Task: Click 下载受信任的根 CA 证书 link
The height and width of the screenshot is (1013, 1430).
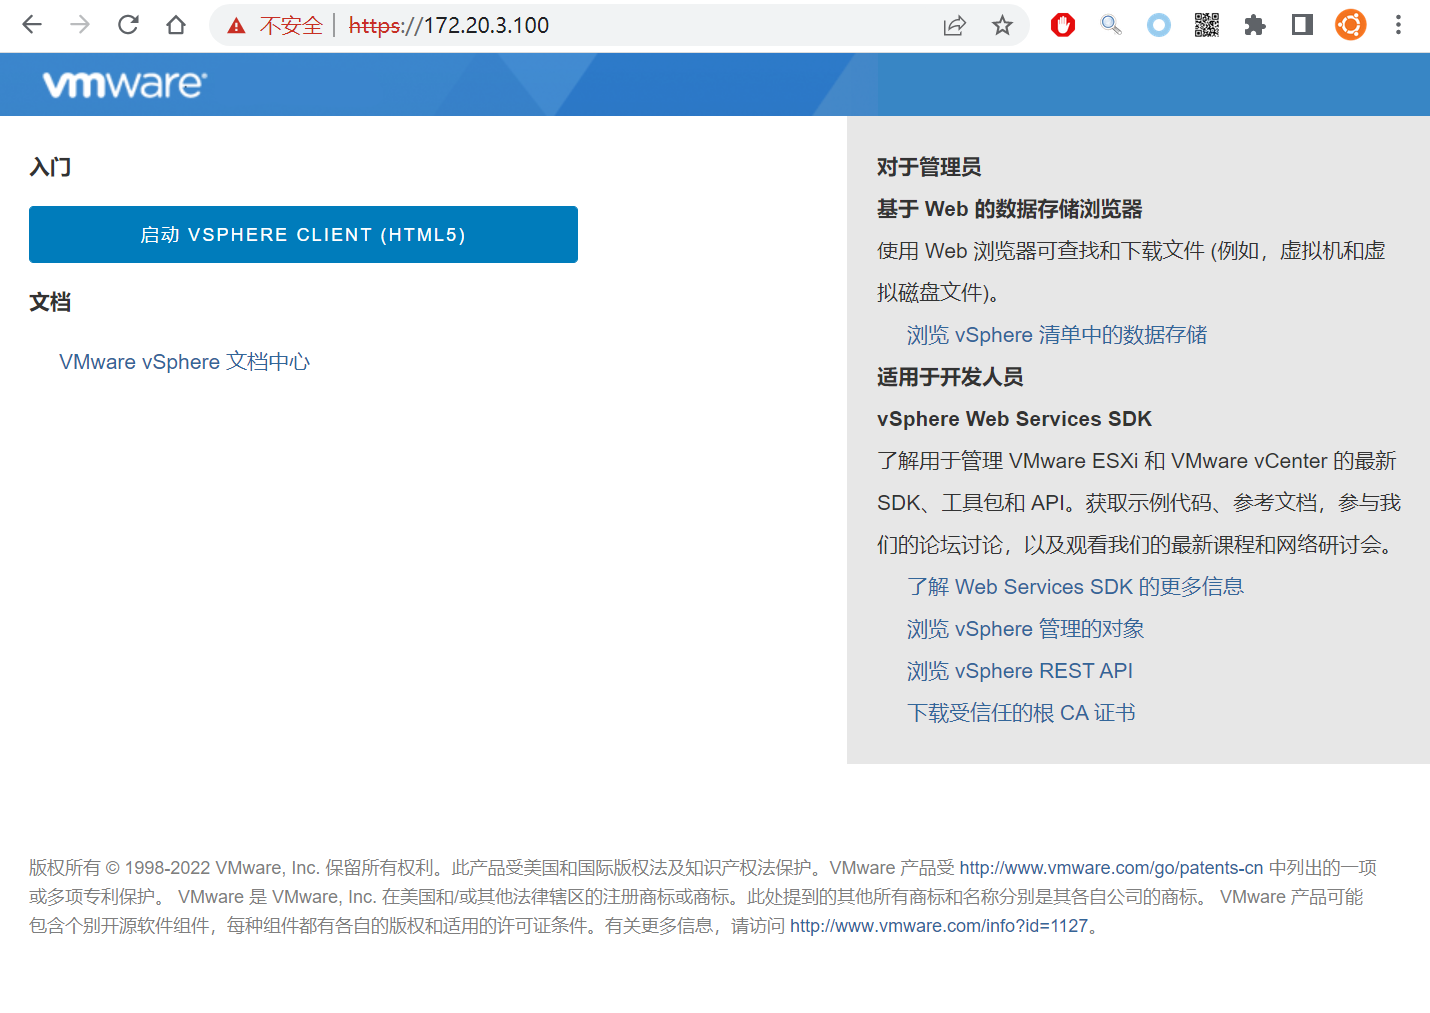Action: click(x=1021, y=713)
